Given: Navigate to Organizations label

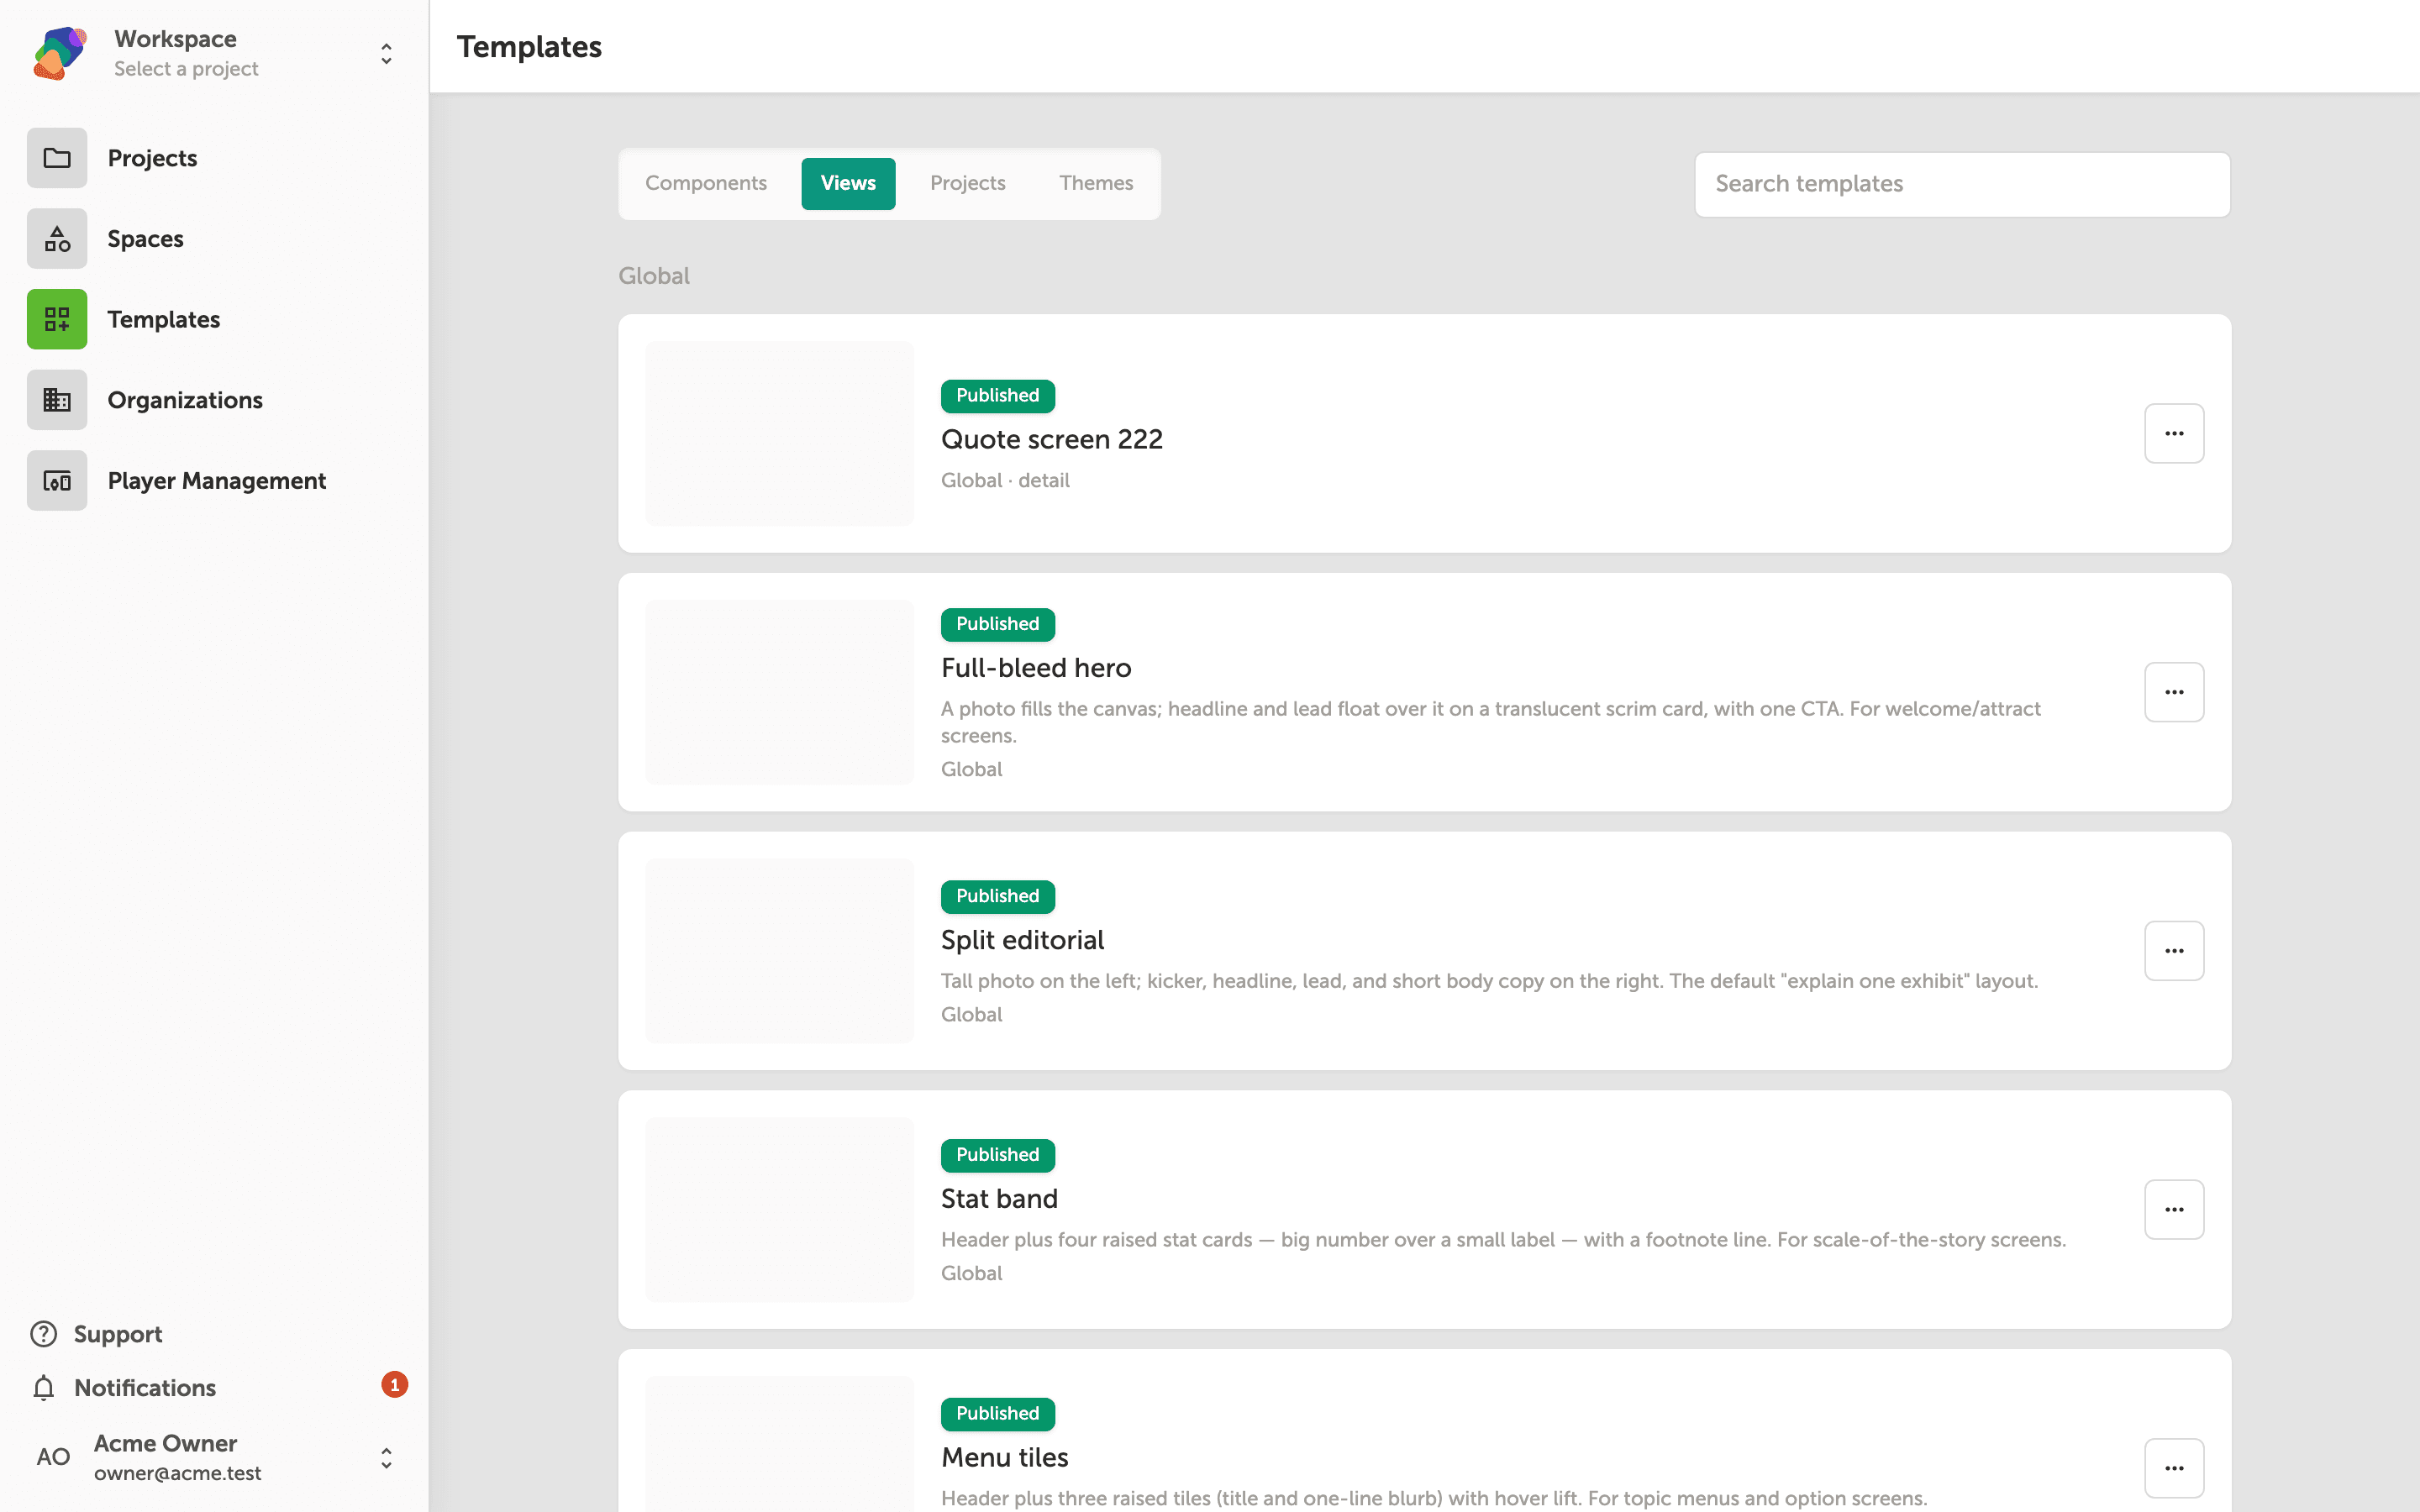Looking at the screenshot, I should tap(185, 400).
